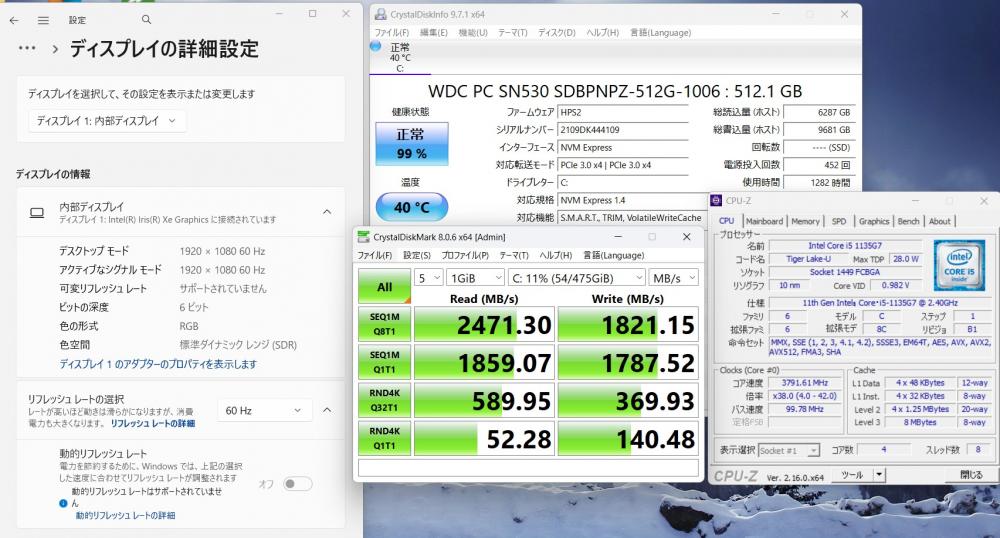Click the CPU name Intel Core i5 1135G7
Screen dimensions: 1000x538
point(845,245)
